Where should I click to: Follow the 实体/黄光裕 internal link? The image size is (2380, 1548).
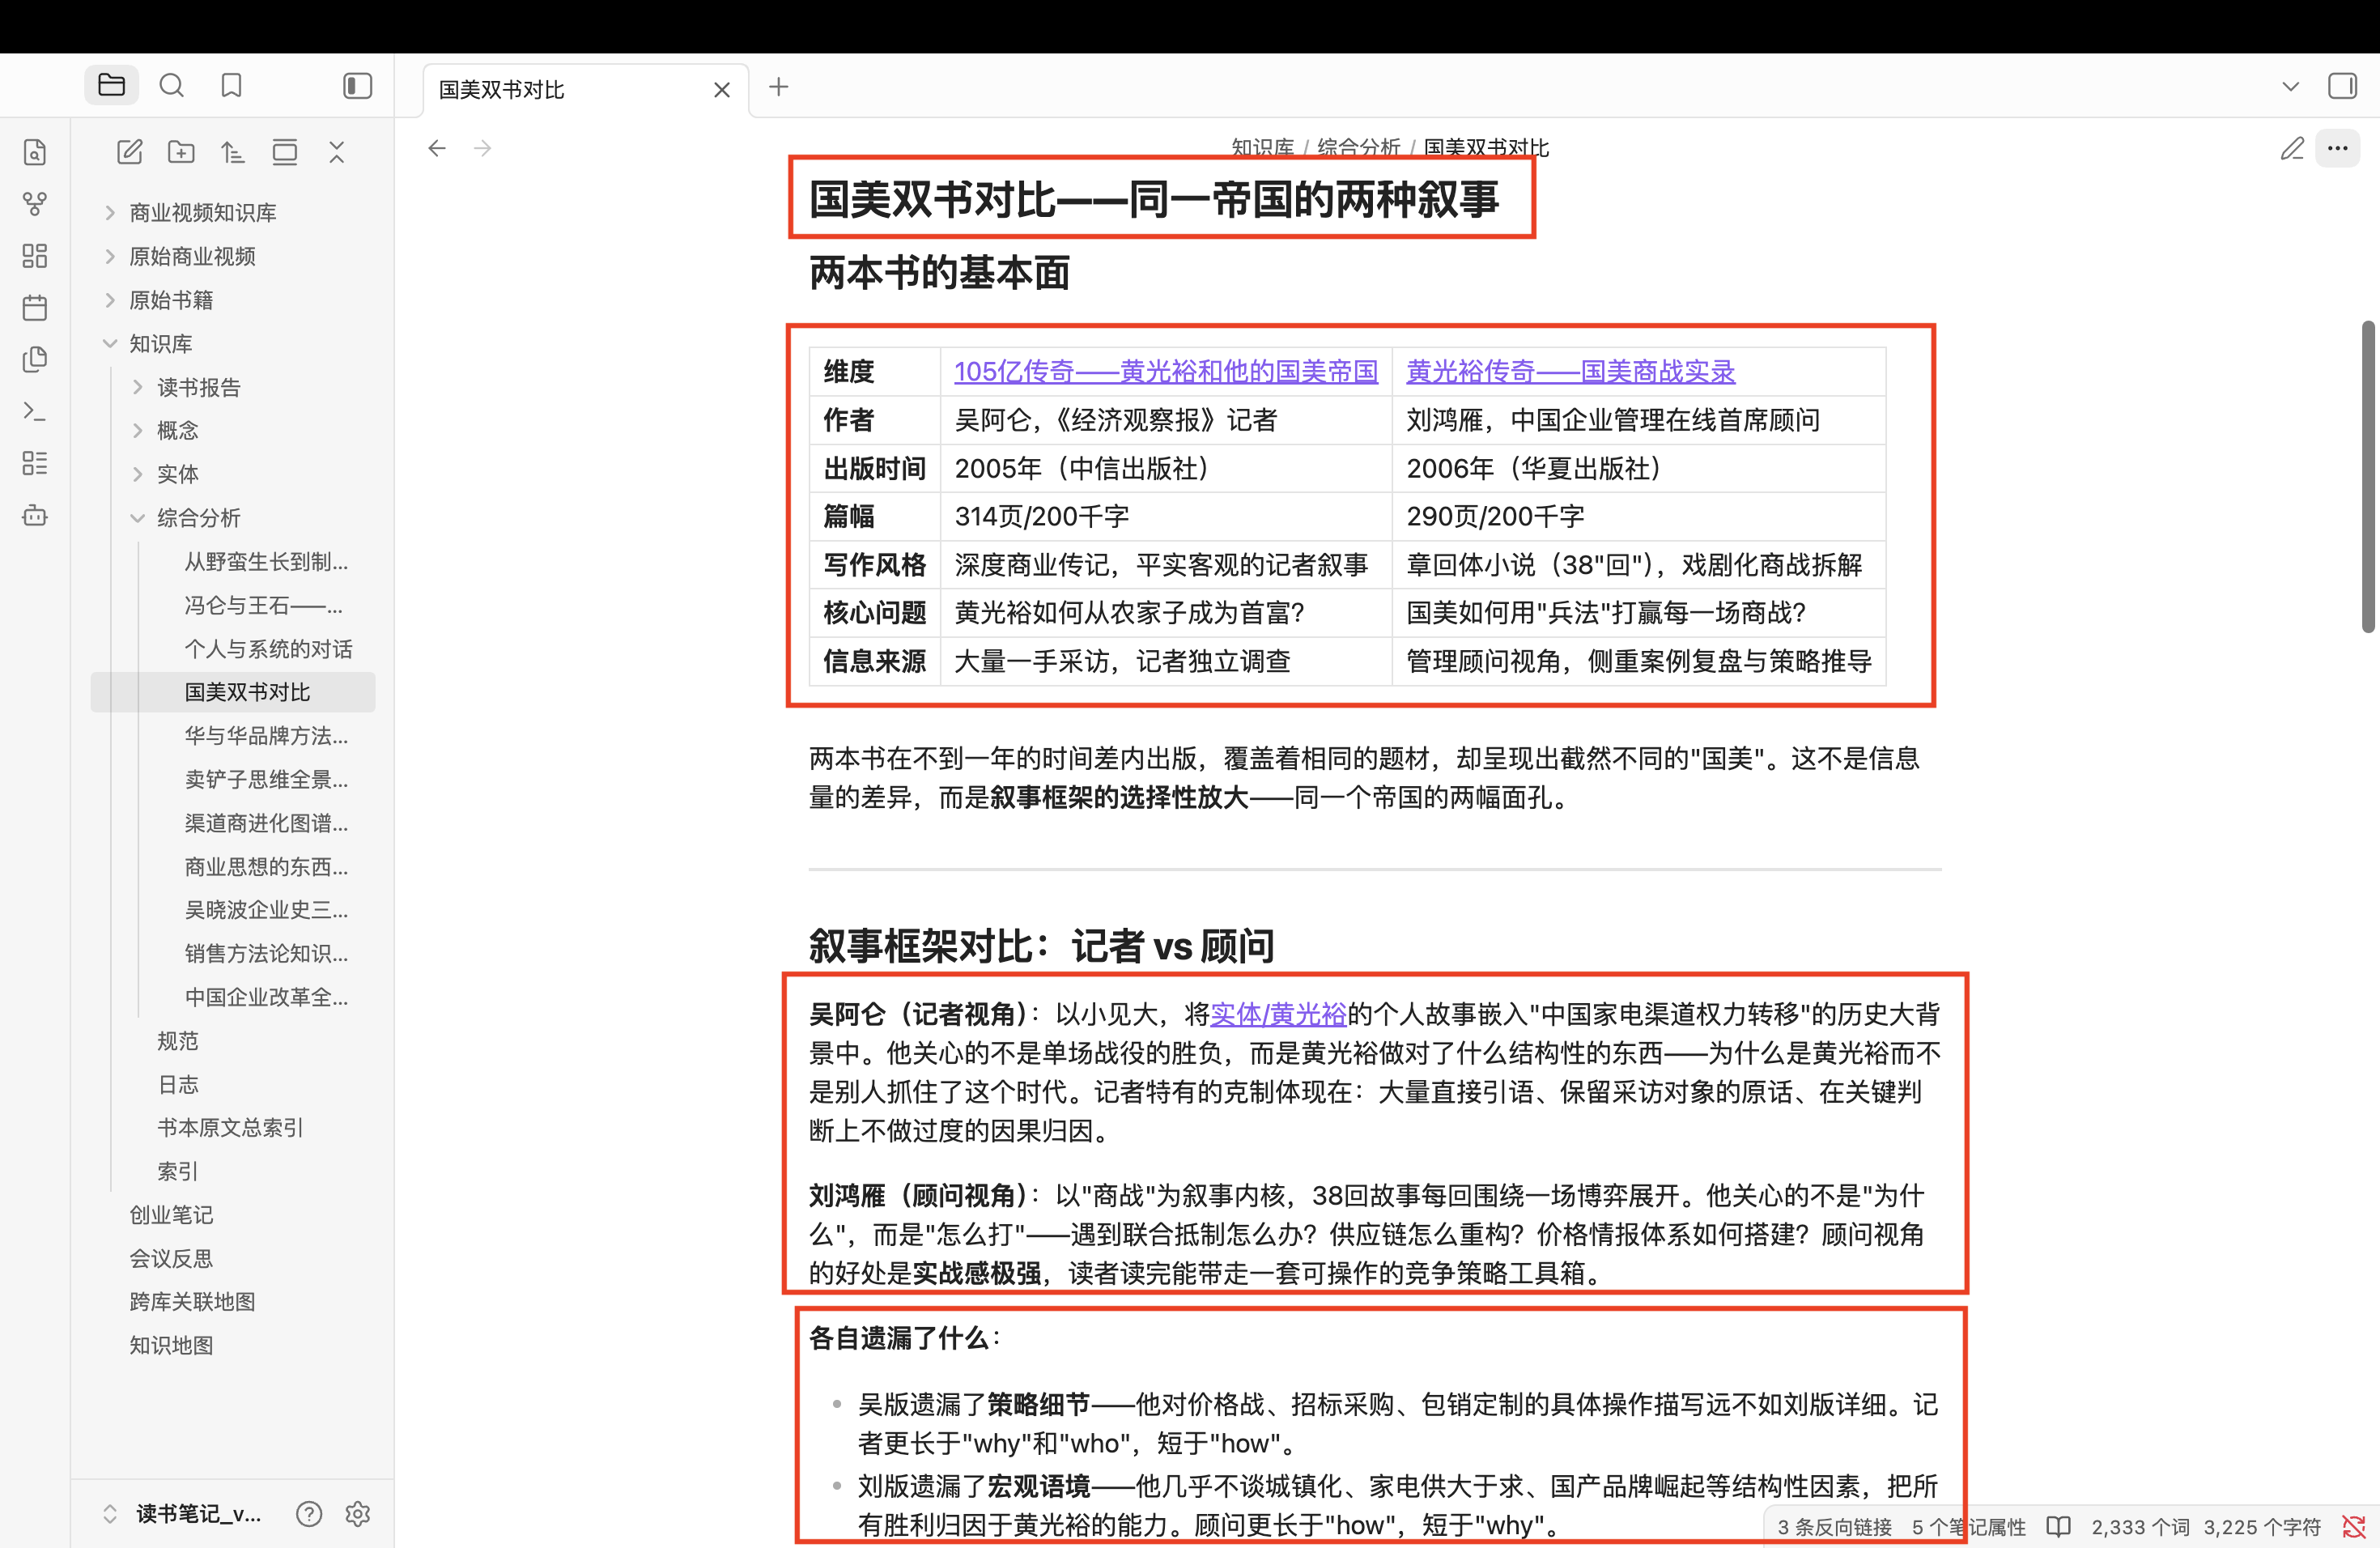point(1278,1015)
